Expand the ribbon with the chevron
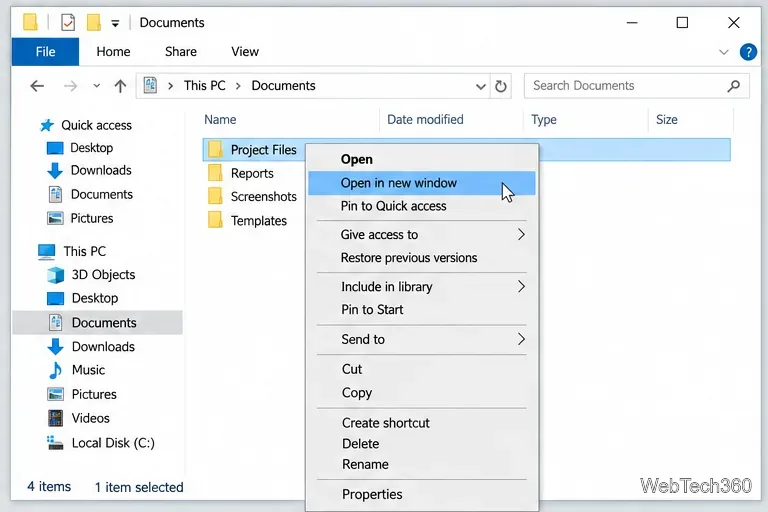Image resolution: width=768 pixels, height=512 pixels. (723, 52)
